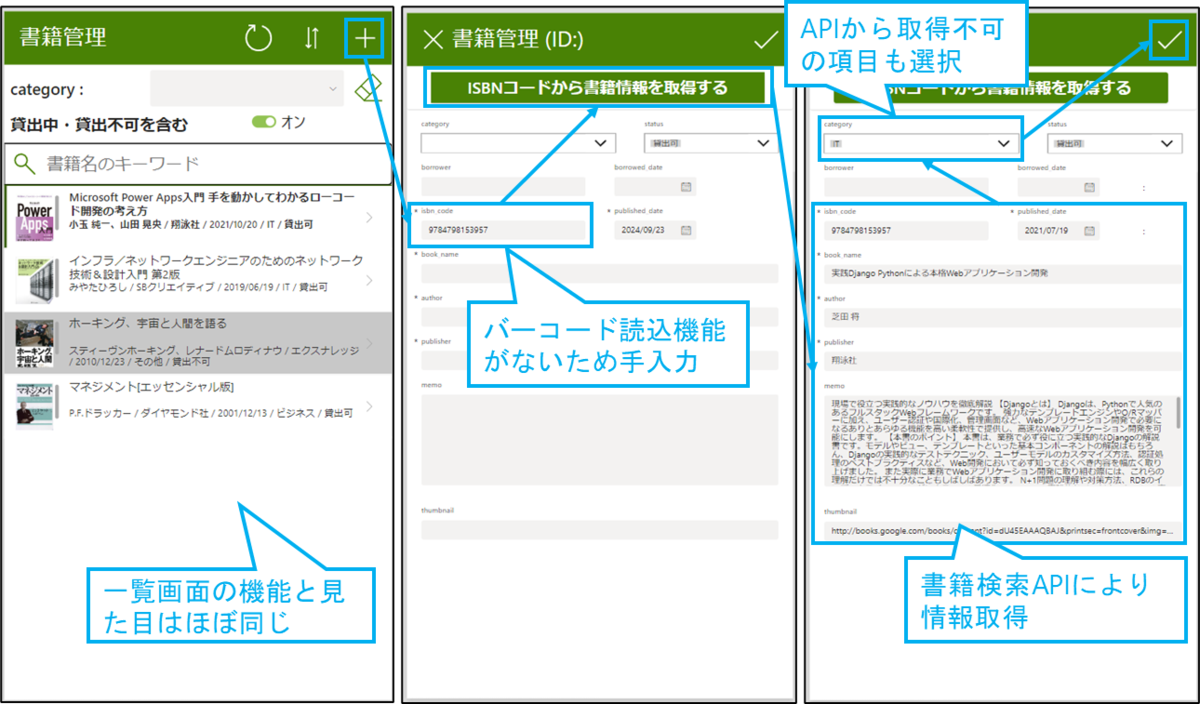The height and width of the screenshot is (704, 1200).
Task: Click the empty thumbnail field in blank form
Action: pos(599,530)
